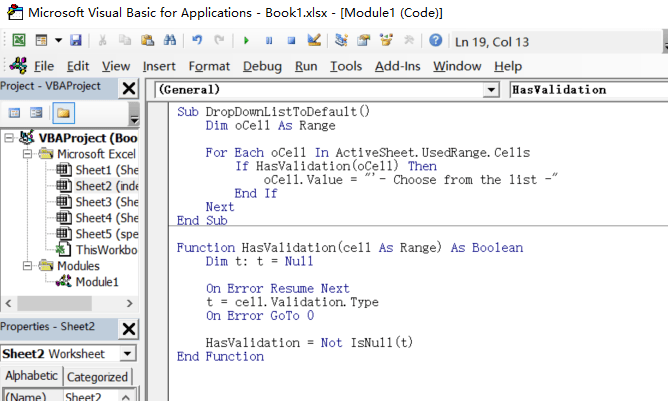Click the Copy icon in toolbar

pyautogui.click(x=125, y=40)
